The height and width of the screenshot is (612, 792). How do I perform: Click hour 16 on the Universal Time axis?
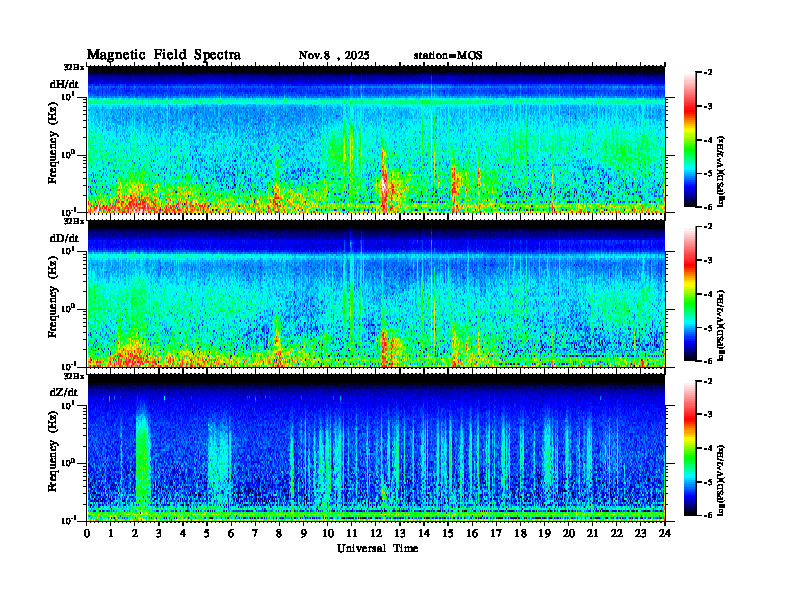point(472,534)
